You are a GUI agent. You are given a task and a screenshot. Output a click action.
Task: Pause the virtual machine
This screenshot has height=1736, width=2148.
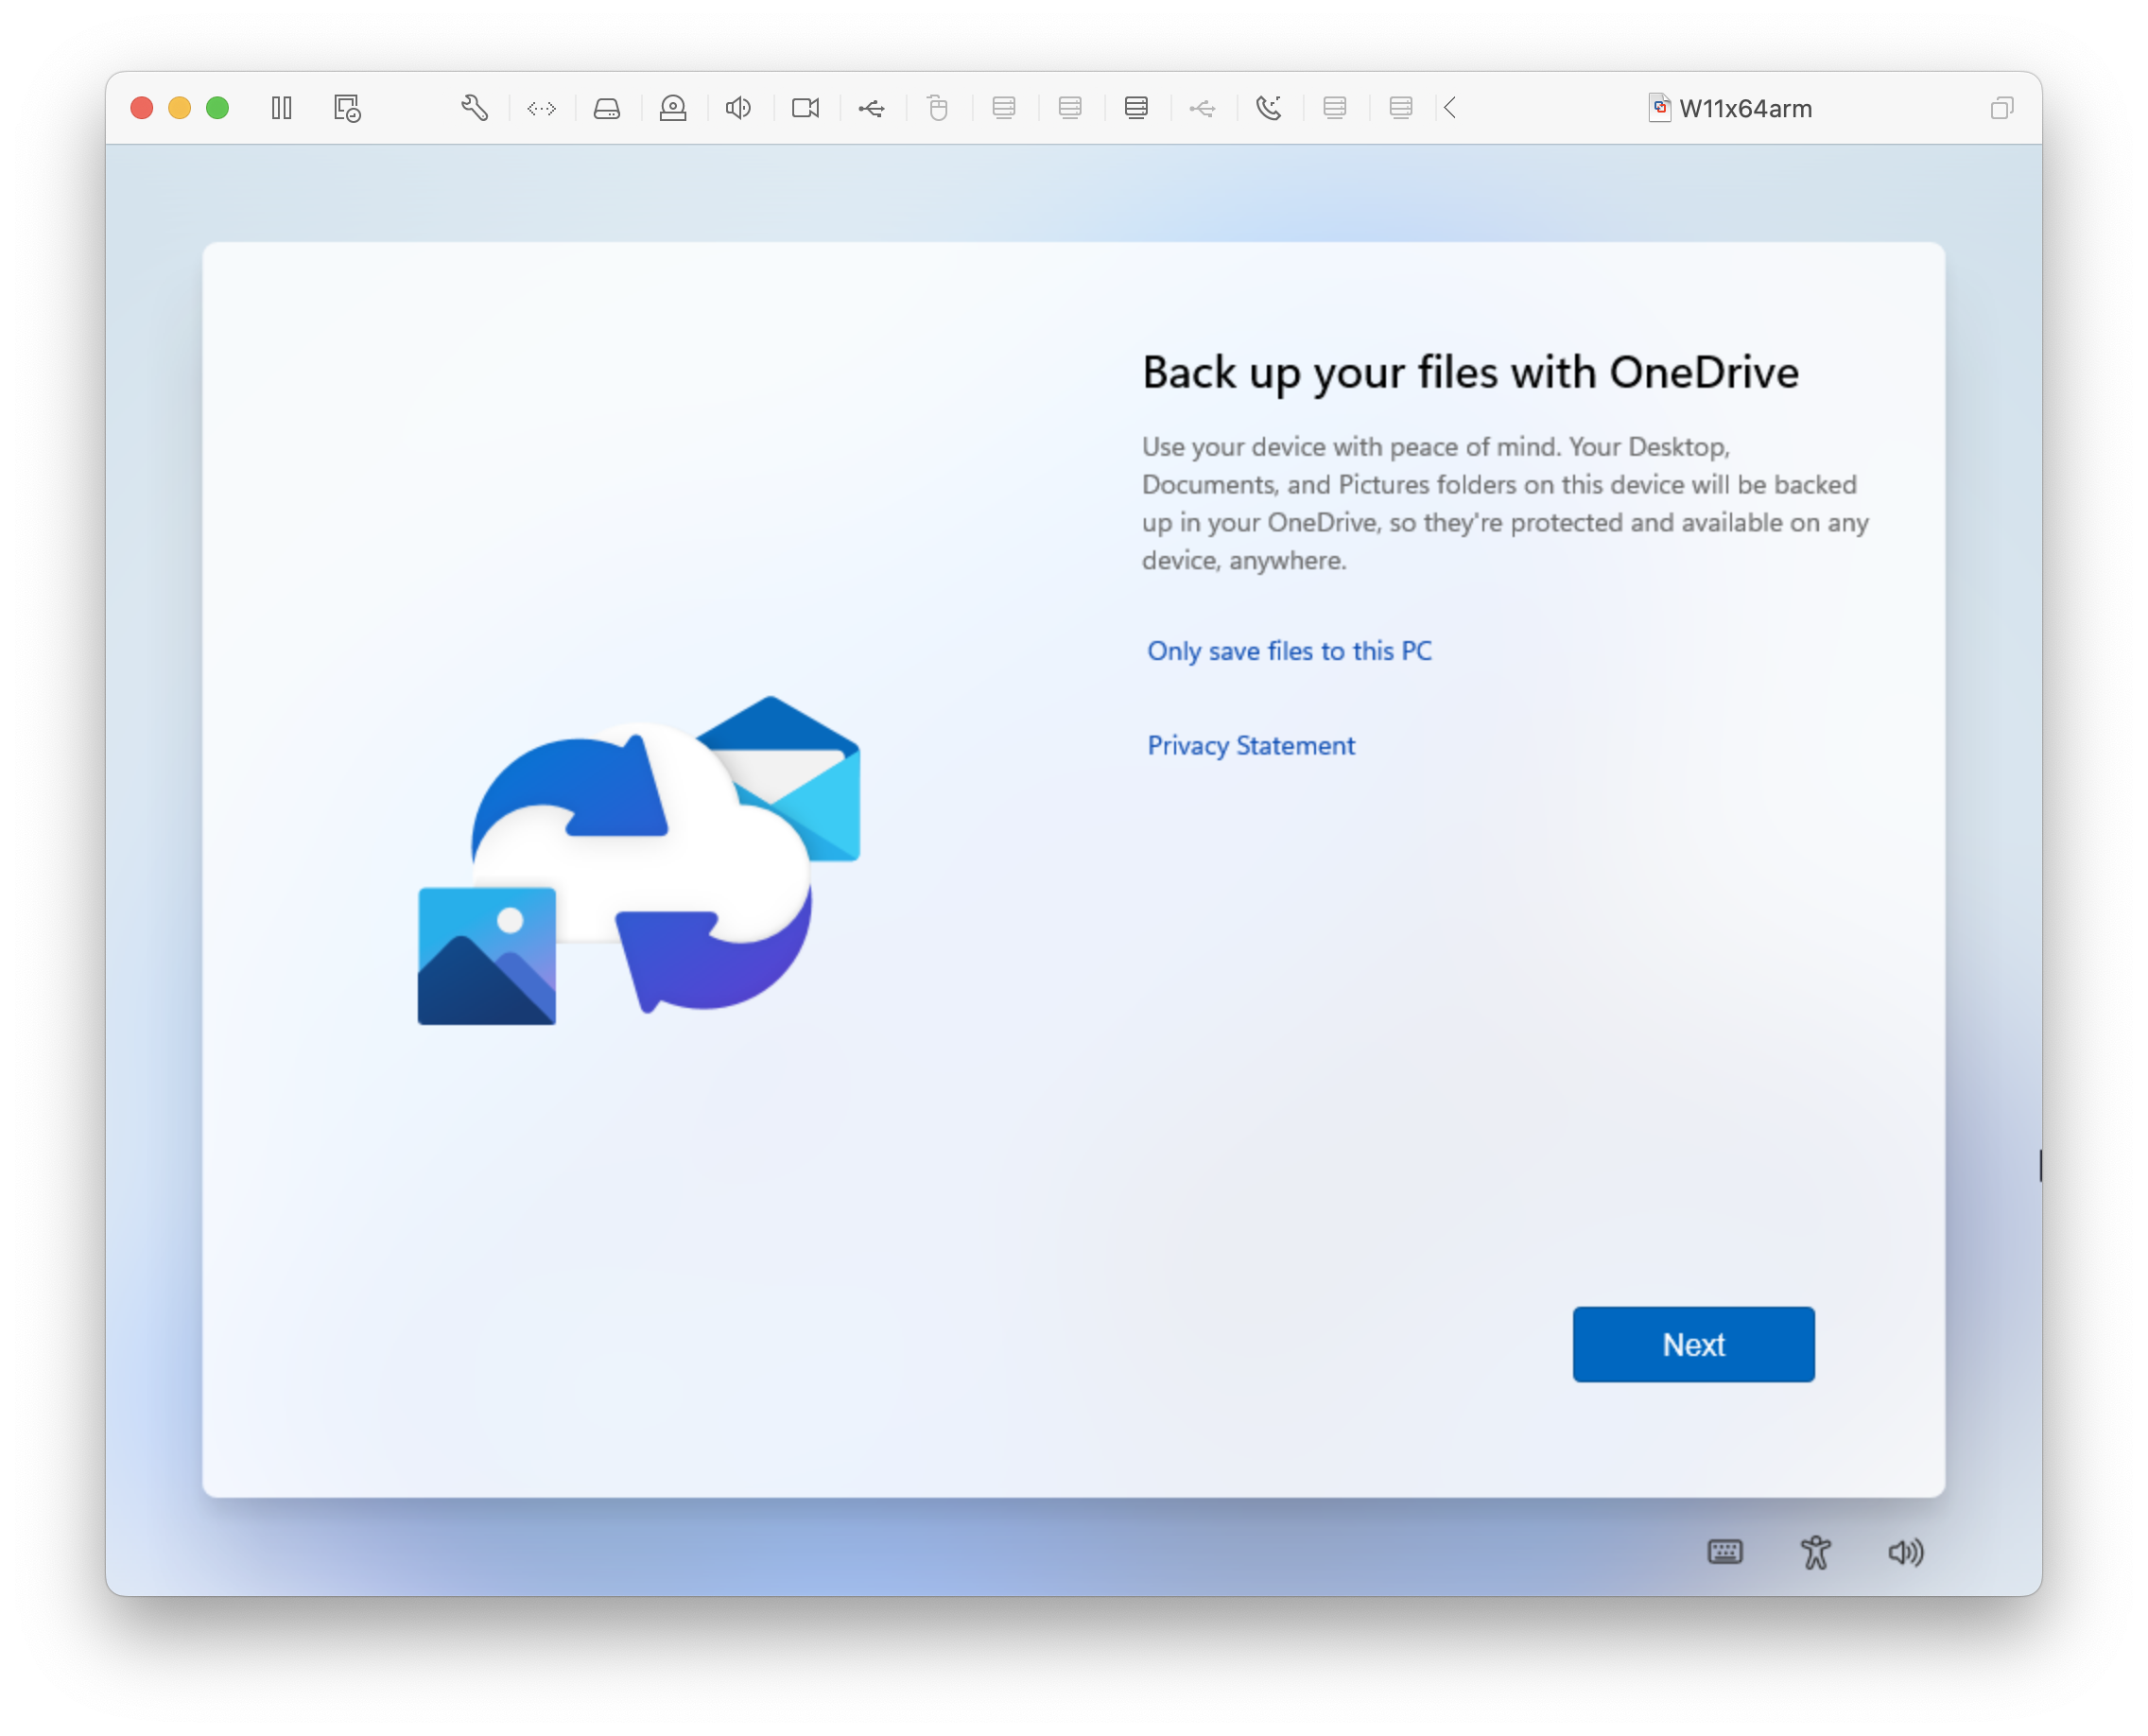(x=281, y=108)
